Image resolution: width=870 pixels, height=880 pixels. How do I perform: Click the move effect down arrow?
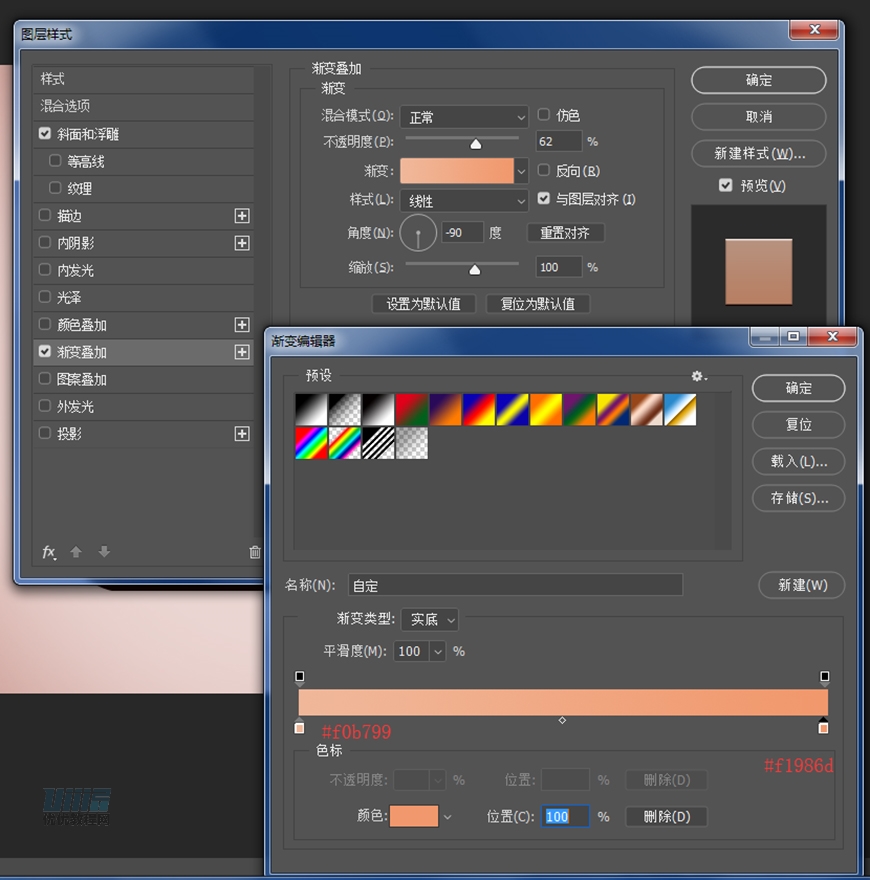pyautogui.click(x=104, y=552)
